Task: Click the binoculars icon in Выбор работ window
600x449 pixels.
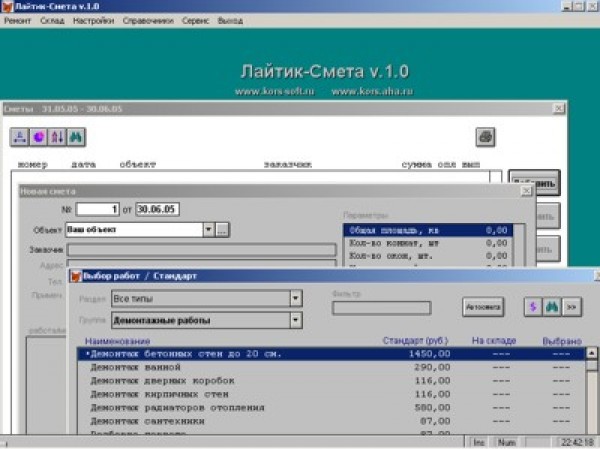Action: (552, 306)
